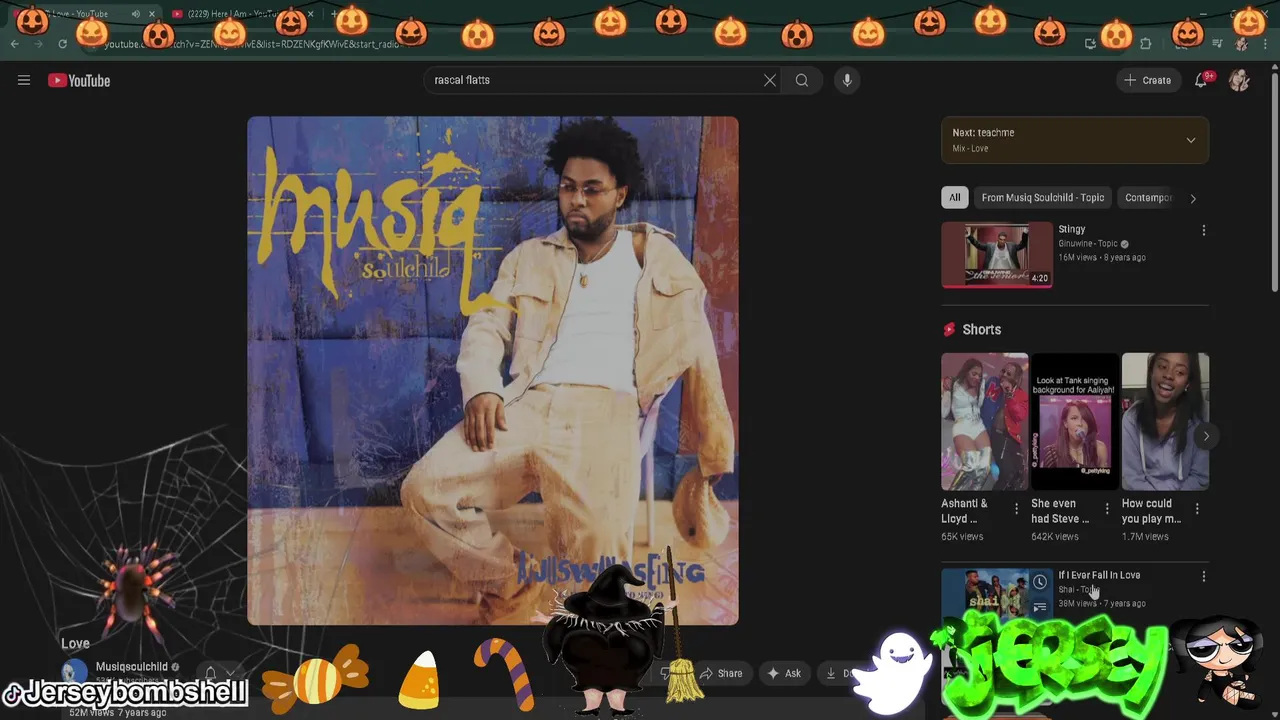Close the 'Love - YouTube' browser tab
The image size is (1280, 720).
(152, 14)
